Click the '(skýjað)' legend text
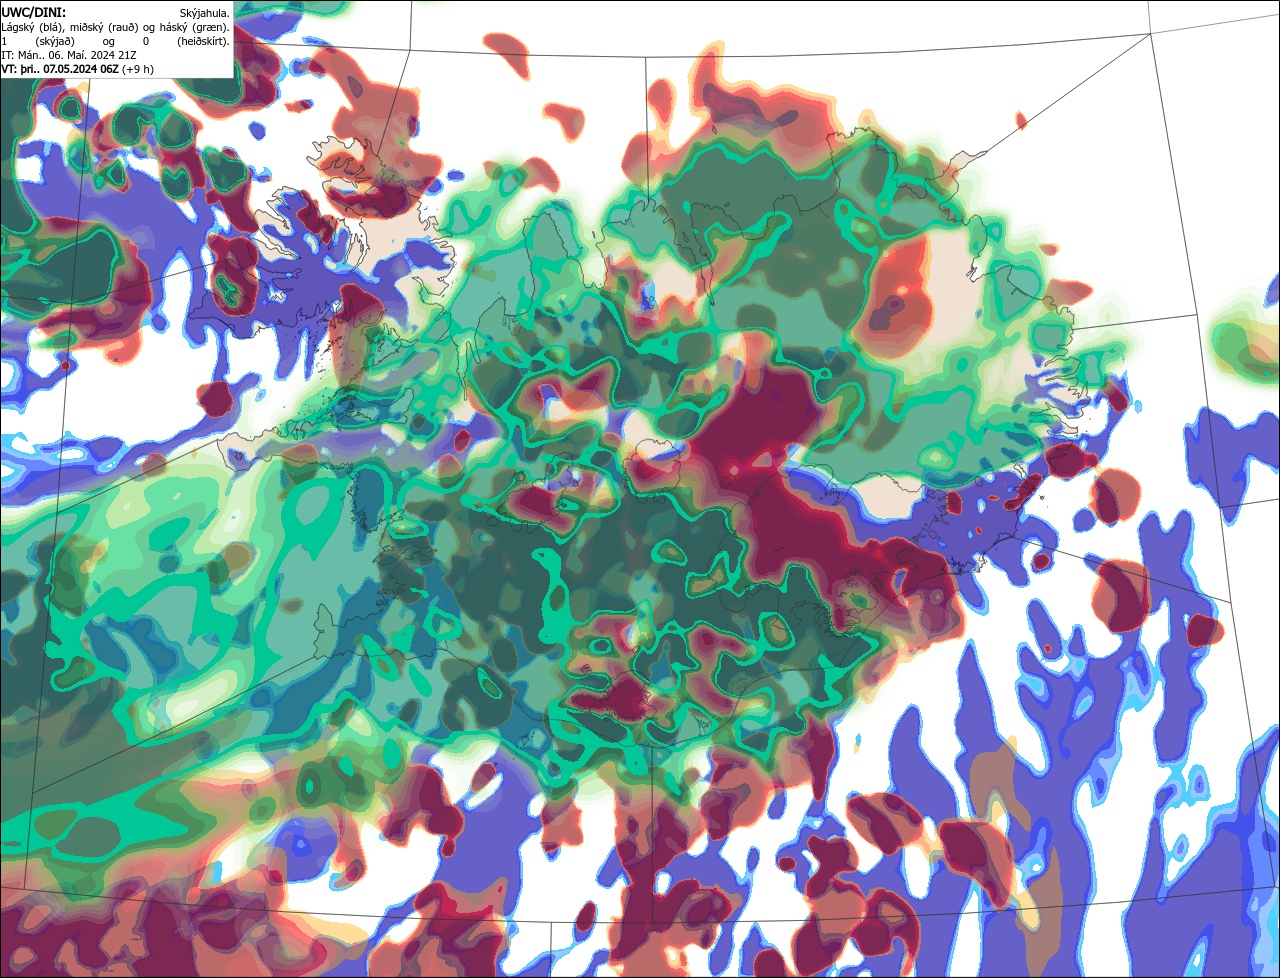The image size is (1280, 978). coord(55,42)
